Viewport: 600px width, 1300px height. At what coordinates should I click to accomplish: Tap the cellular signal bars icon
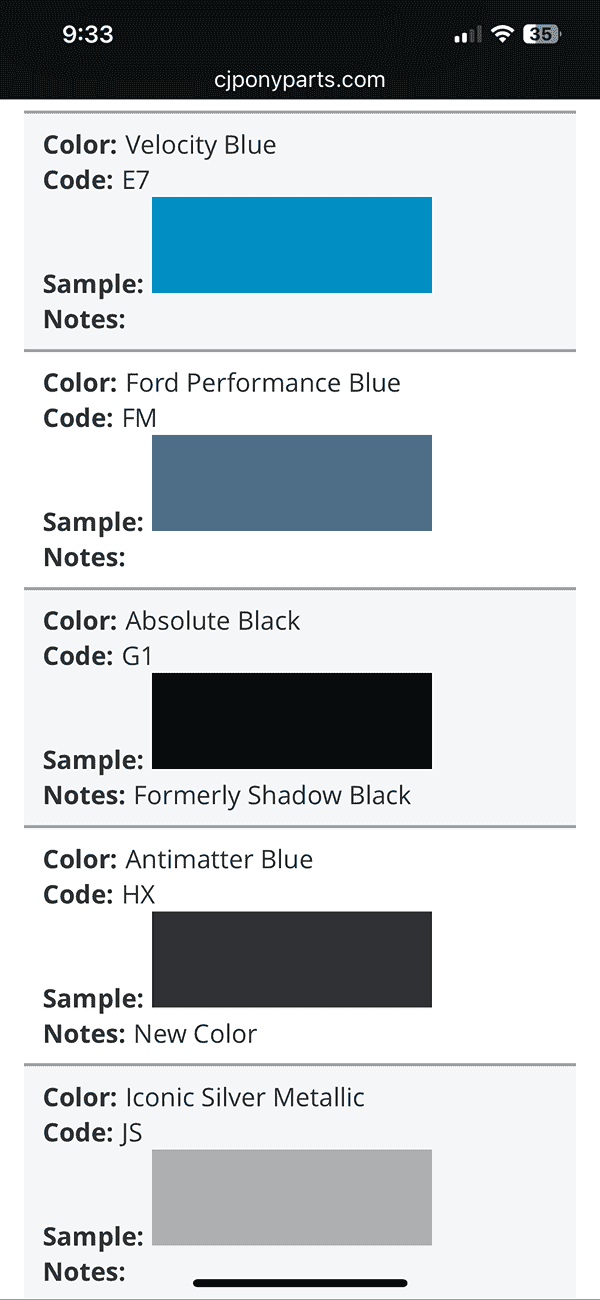coord(467,36)
